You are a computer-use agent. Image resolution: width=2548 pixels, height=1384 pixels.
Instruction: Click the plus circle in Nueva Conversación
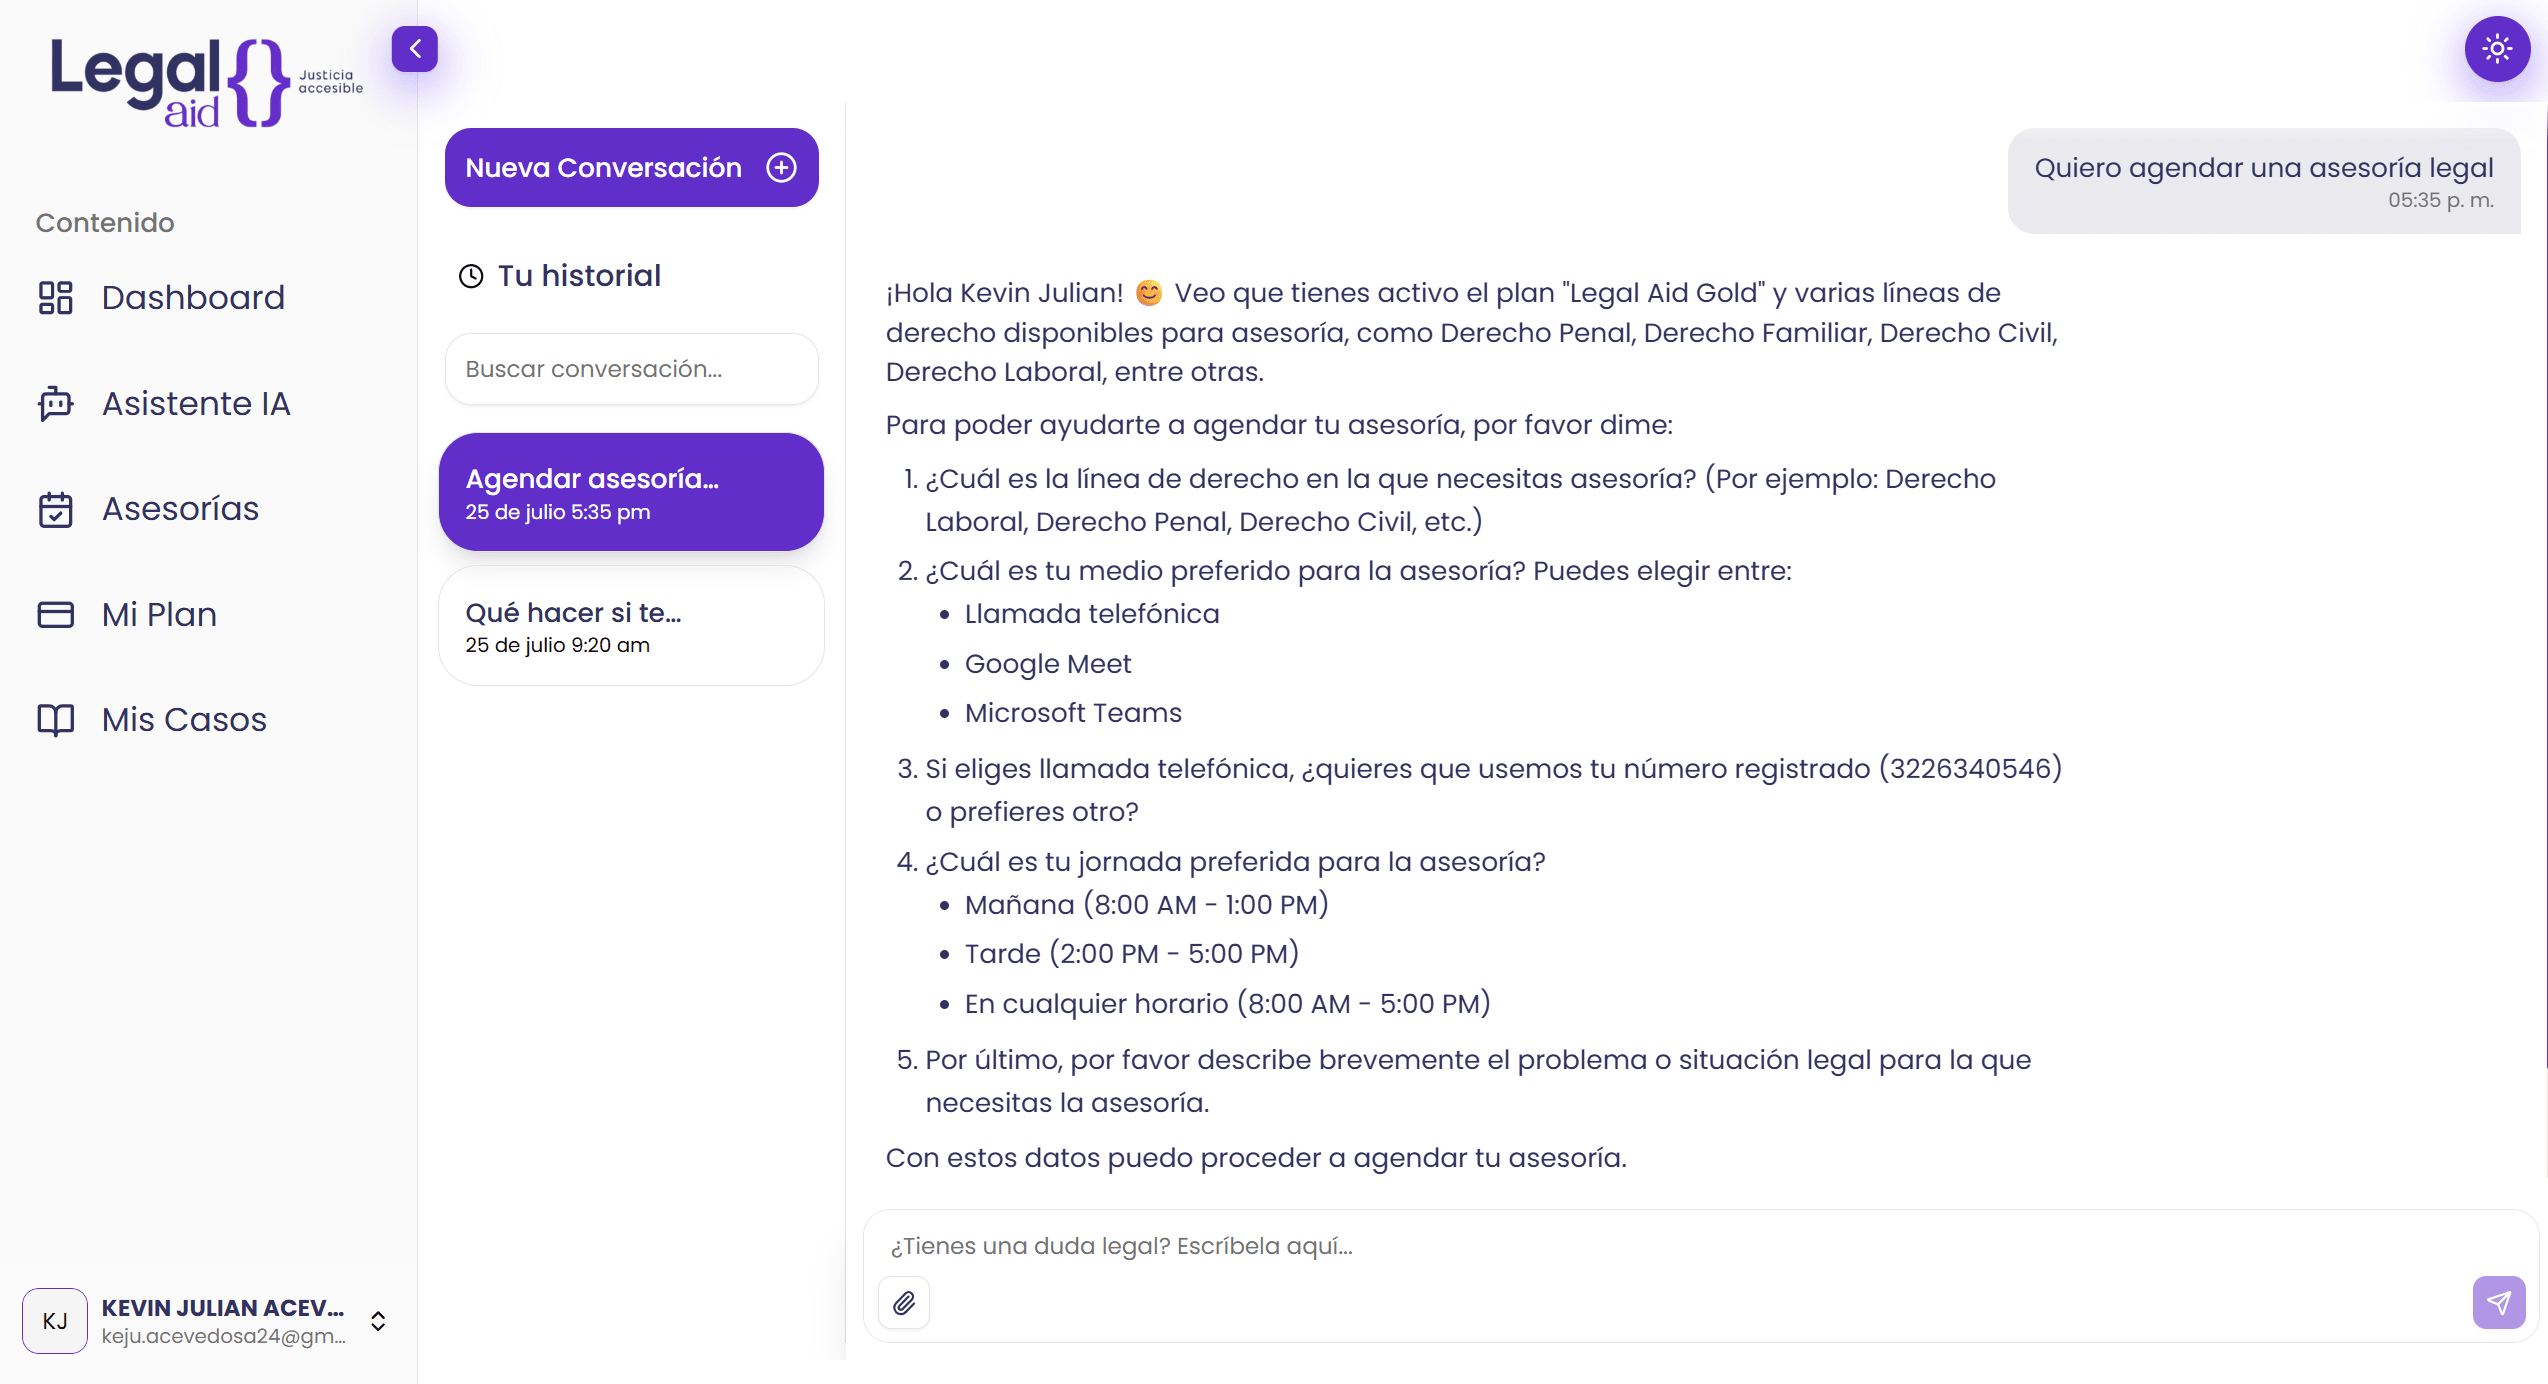coord(782,168)
